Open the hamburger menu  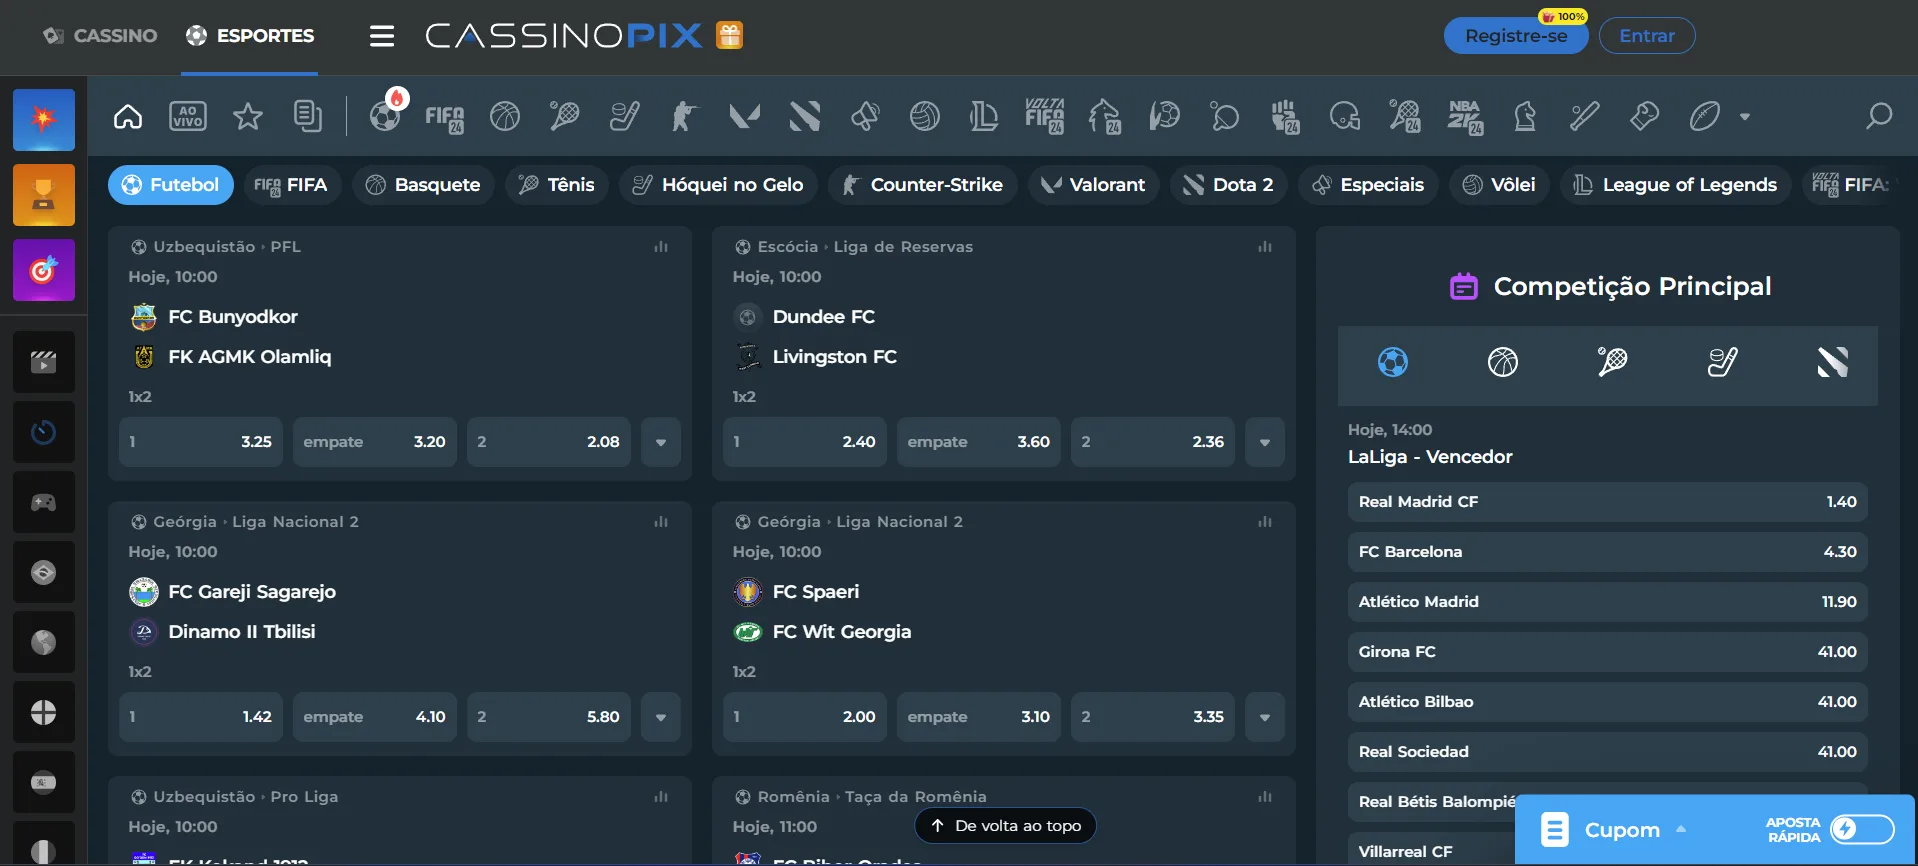[x=382, y=36]
